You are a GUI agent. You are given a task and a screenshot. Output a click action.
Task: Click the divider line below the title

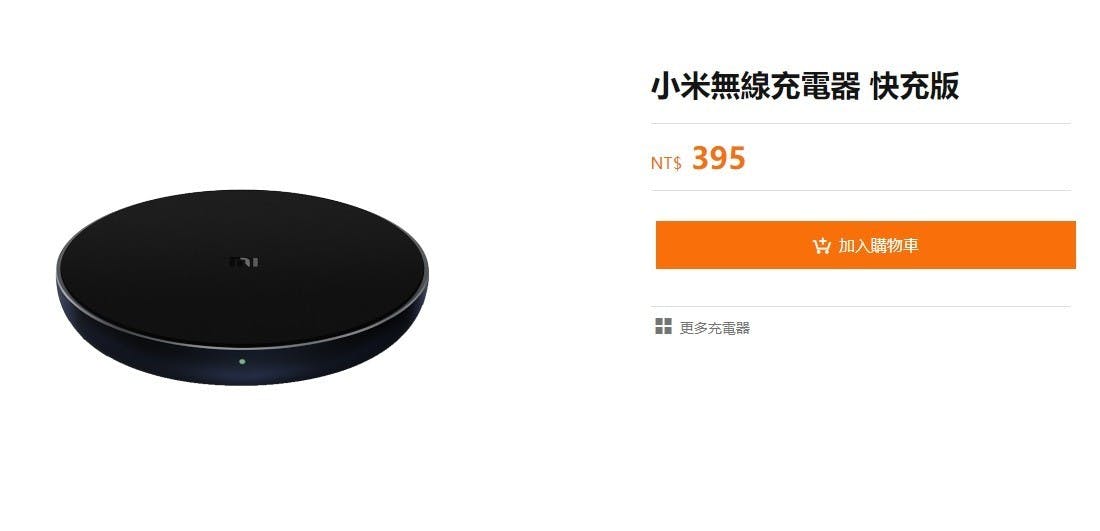click(x=861, y=123)
